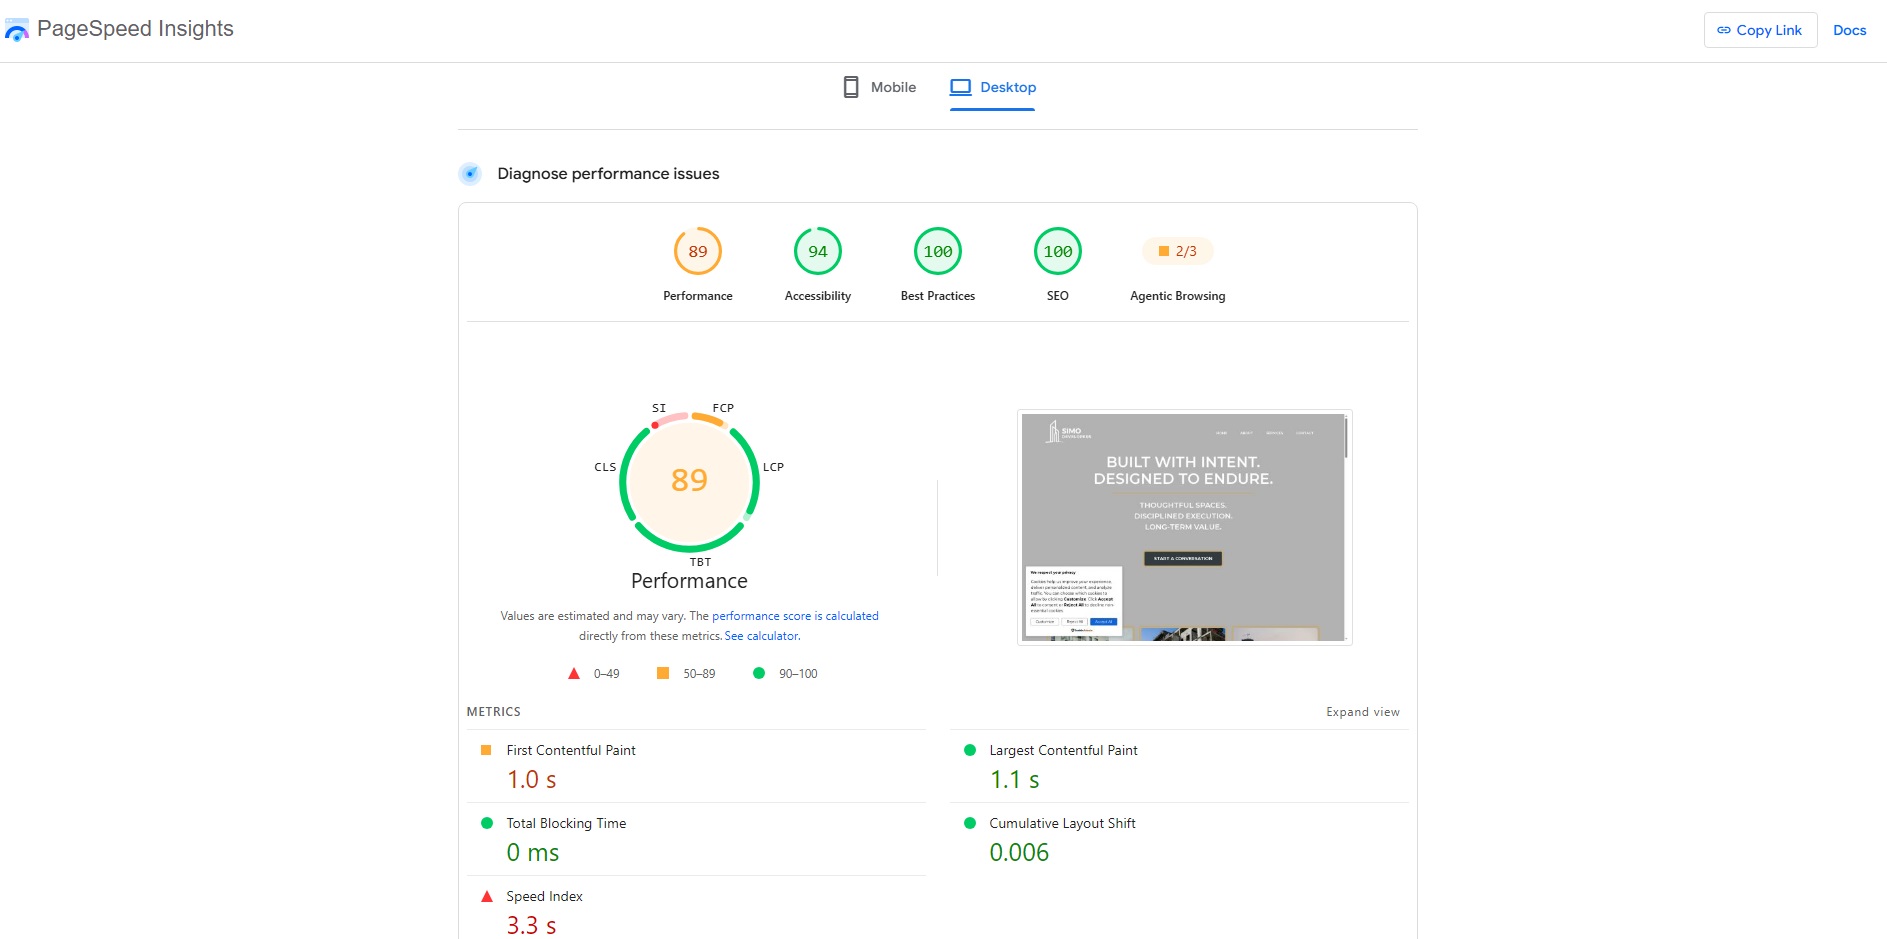This screenshot has height=939, width=1887.
Task: Click the website screenshot thumbnail
Action: (1184, 527)
